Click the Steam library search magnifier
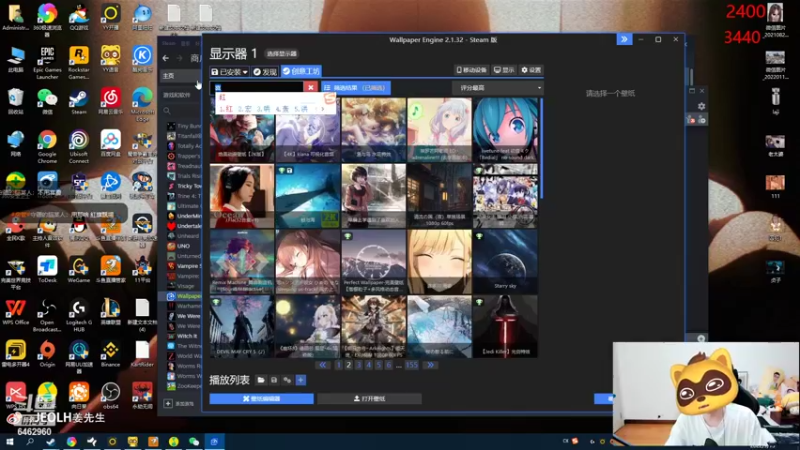The width and height of the screenshot is (800, 450). [x=167, y=111]
